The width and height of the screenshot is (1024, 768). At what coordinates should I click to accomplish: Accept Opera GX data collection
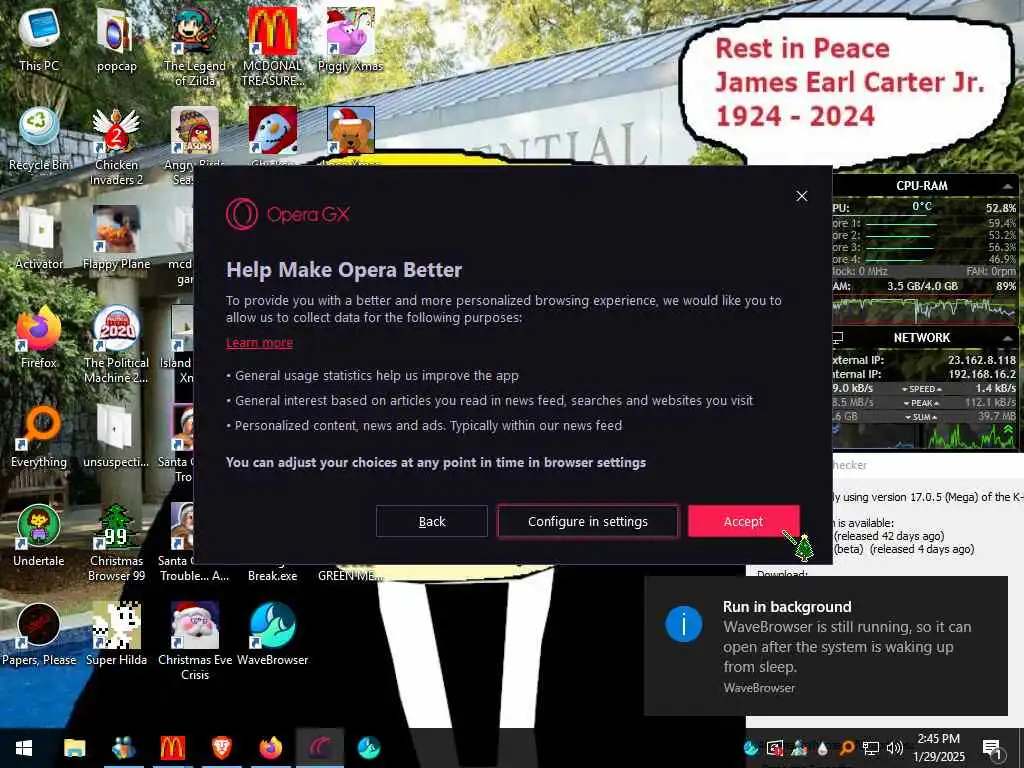[x=743, y=521]
